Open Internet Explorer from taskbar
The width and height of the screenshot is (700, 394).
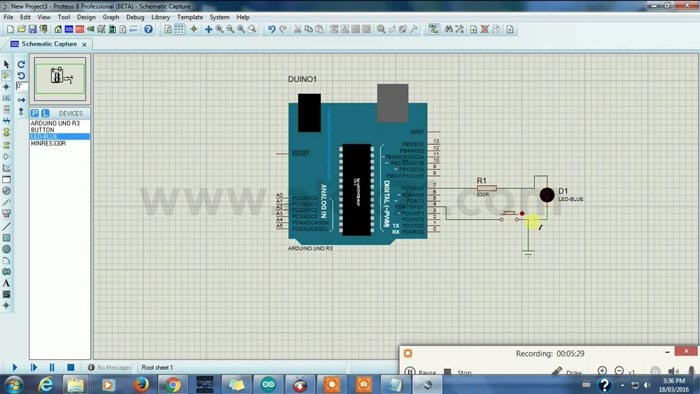tap(46, 384)
